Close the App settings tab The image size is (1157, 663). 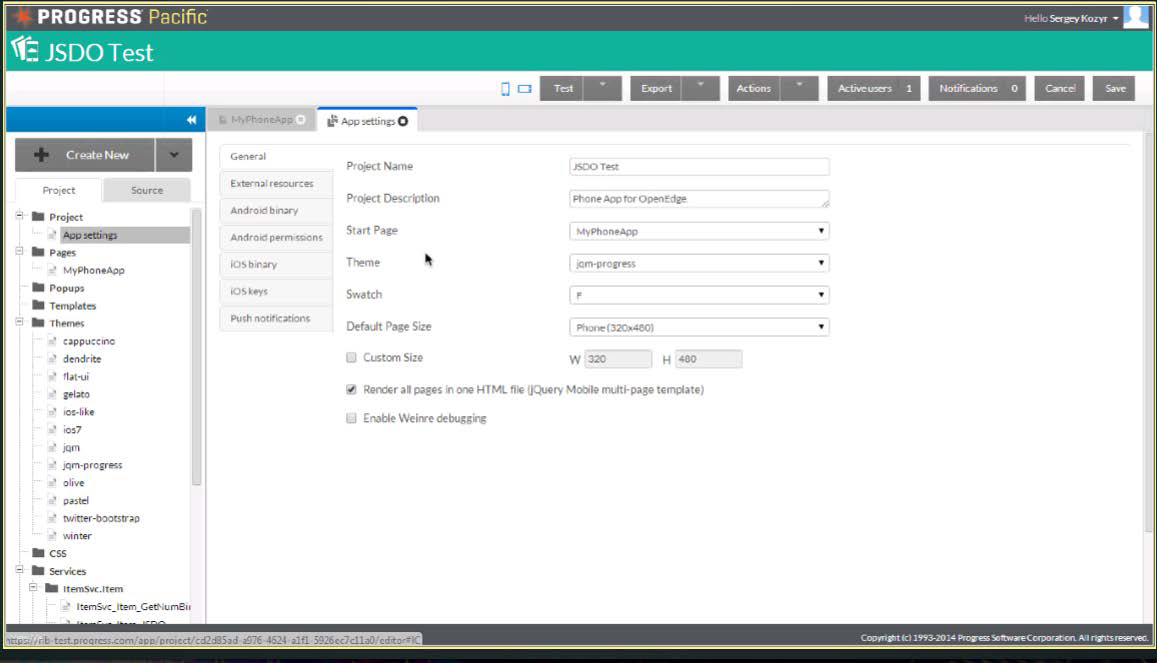403,121
